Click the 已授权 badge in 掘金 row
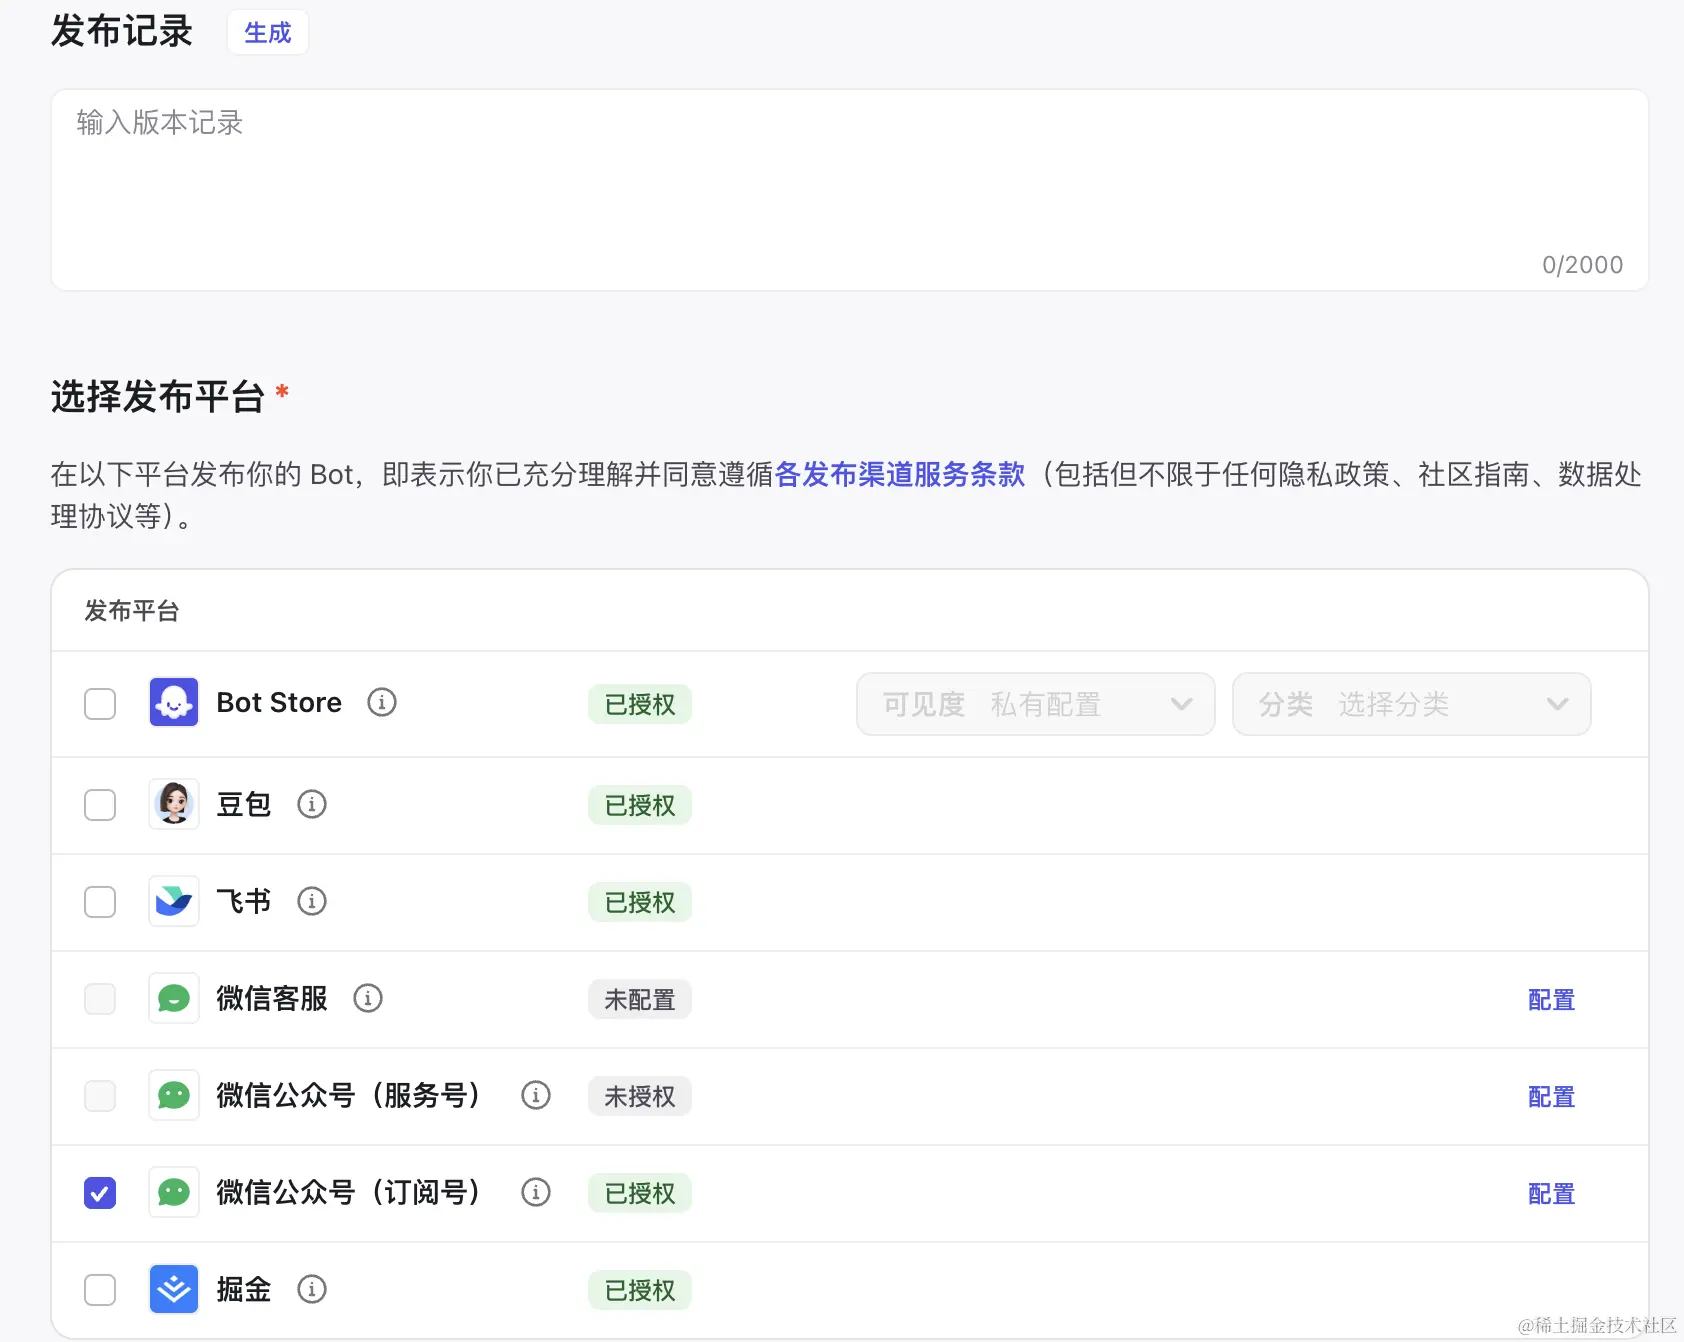1684x1342 pixels. [x=640, y=1290]
